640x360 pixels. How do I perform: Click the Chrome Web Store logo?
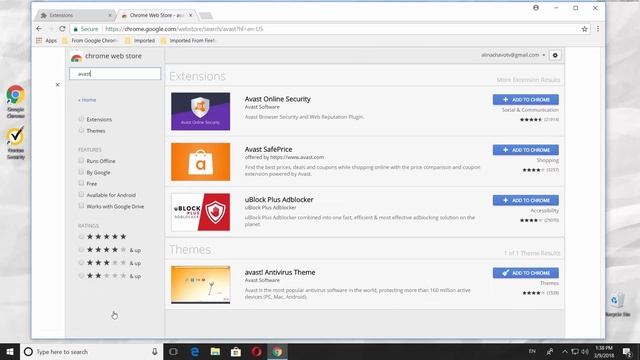(76, 58)
